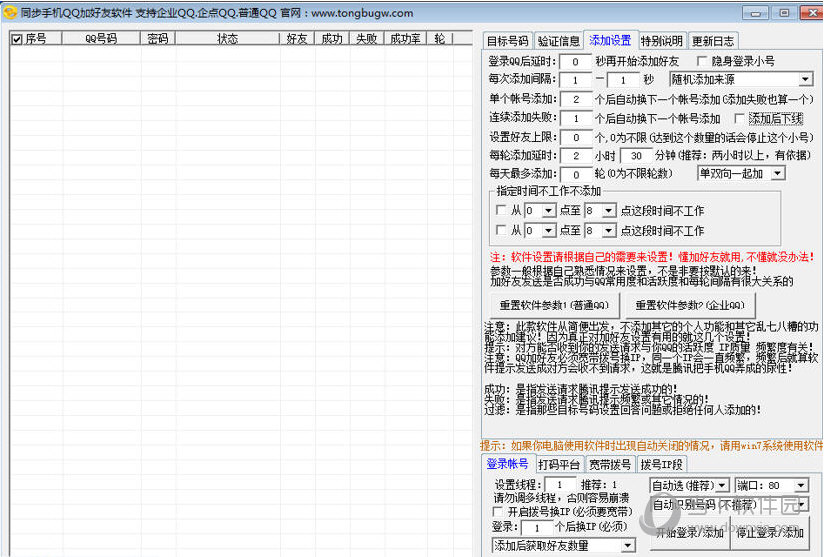Screen dimensions: 824x557
Task: Minimize the application window
Action: (x=755, y=13)
